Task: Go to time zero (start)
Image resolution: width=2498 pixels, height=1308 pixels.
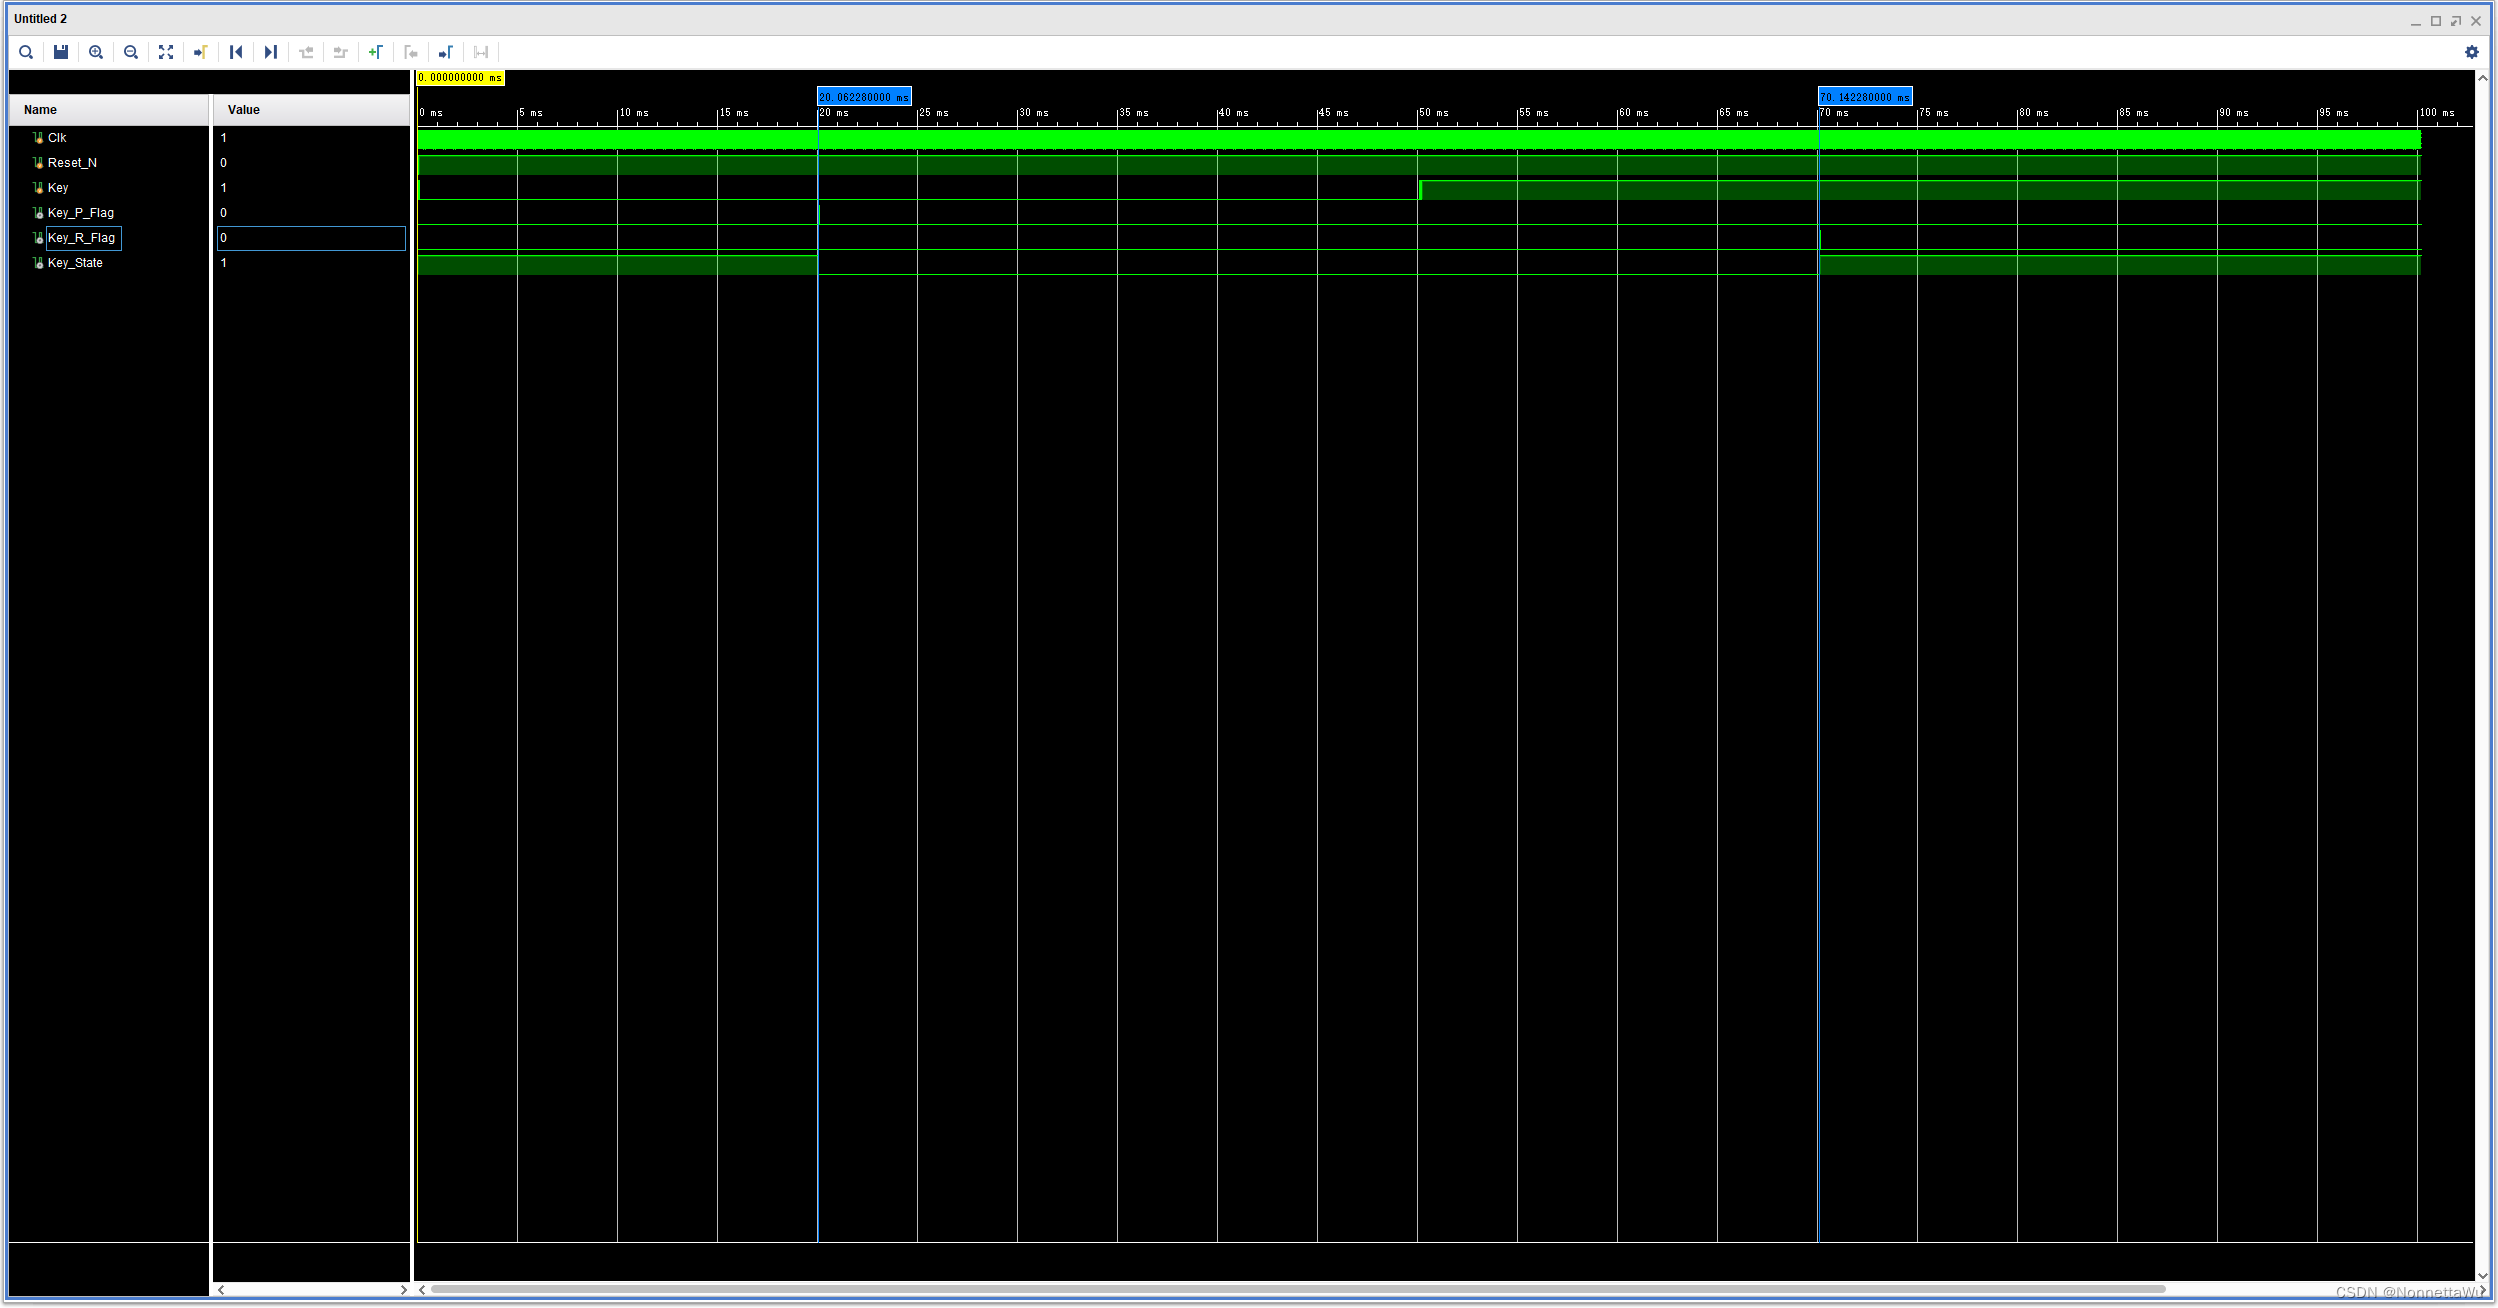Action: pyautogui.click(x=236, y=52)
